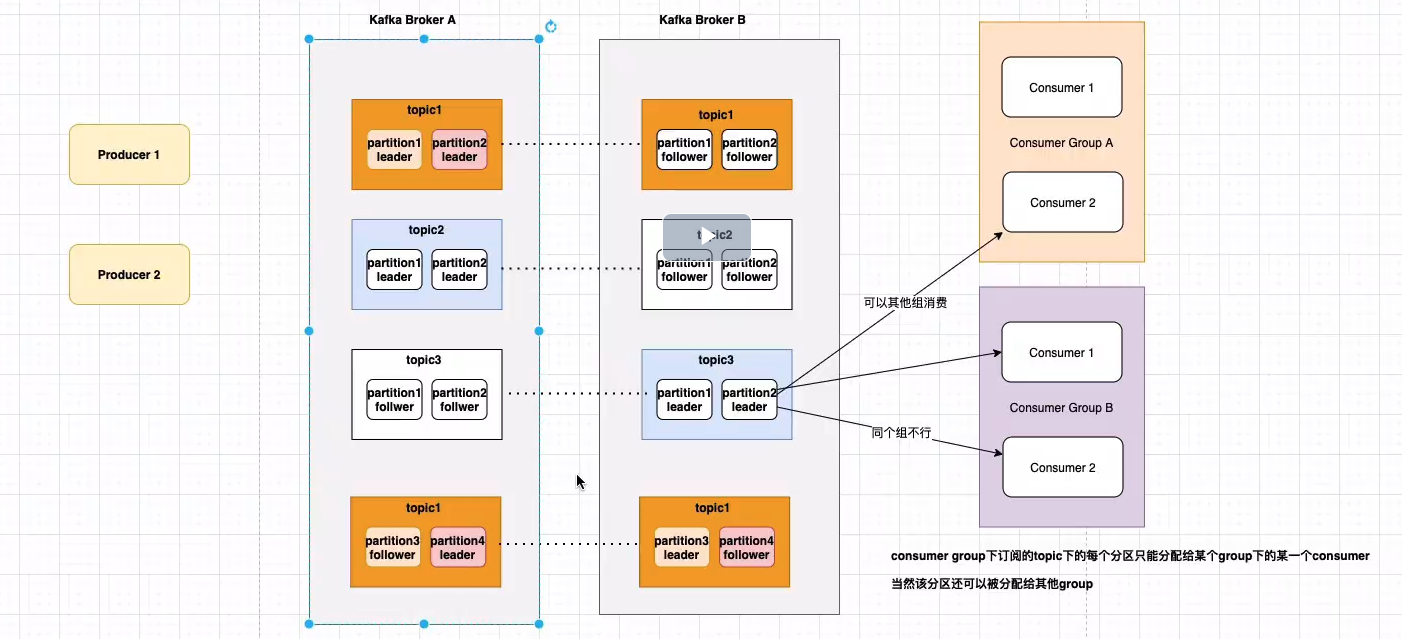Click topic1 title in Broker B bottom orange box
Image resolution: width=1402 pixels, height=639 pixels.
click(714, 508)
